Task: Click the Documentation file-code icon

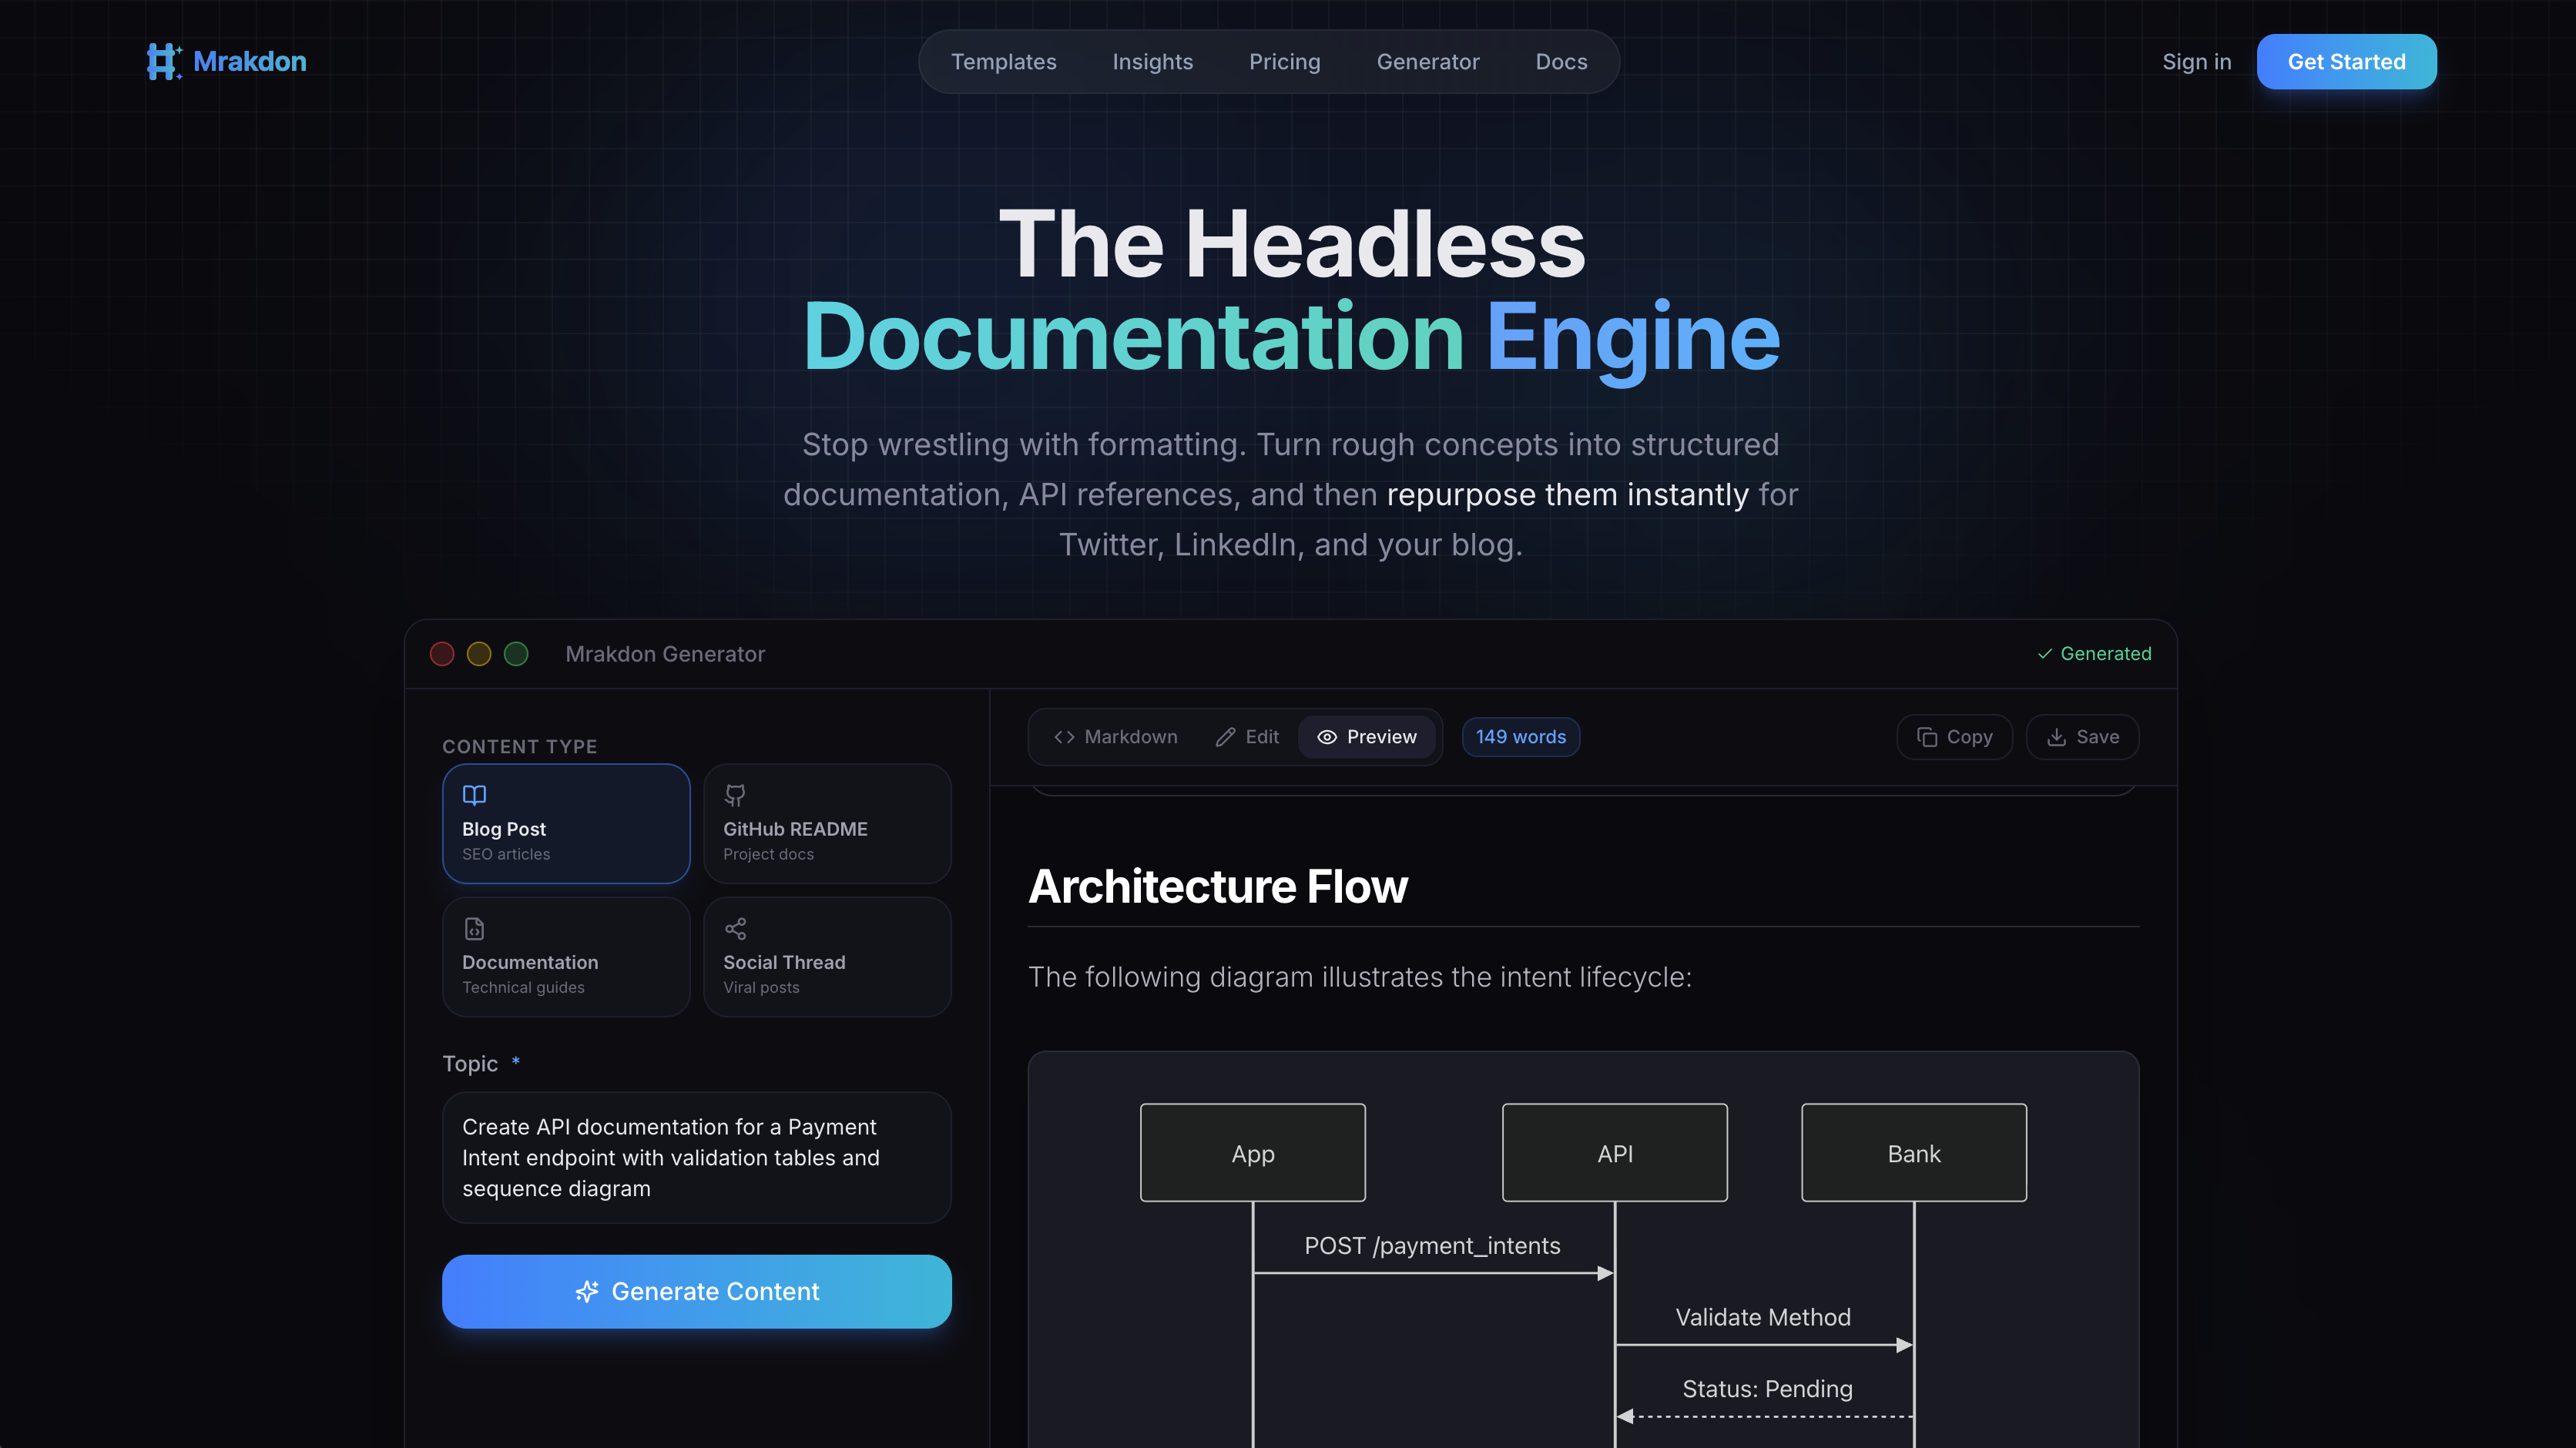Action: tap(474, 928)
